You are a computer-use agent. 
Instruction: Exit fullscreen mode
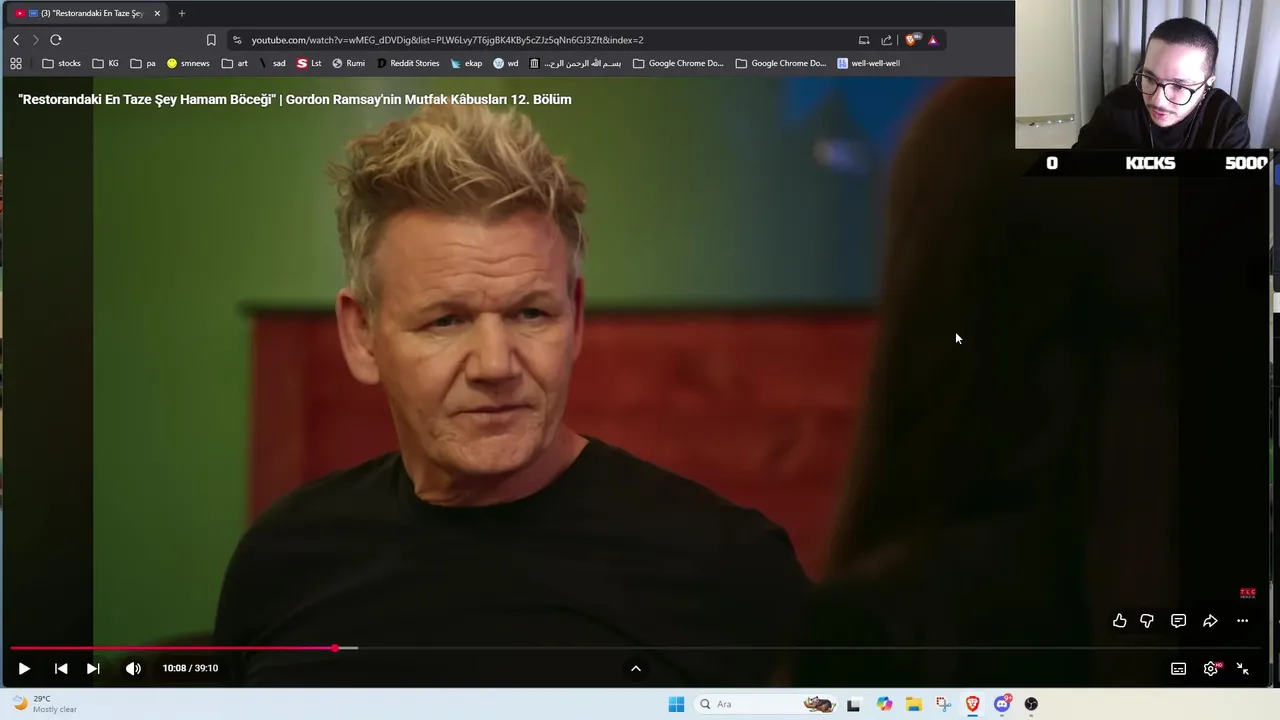click(1242, 668)
